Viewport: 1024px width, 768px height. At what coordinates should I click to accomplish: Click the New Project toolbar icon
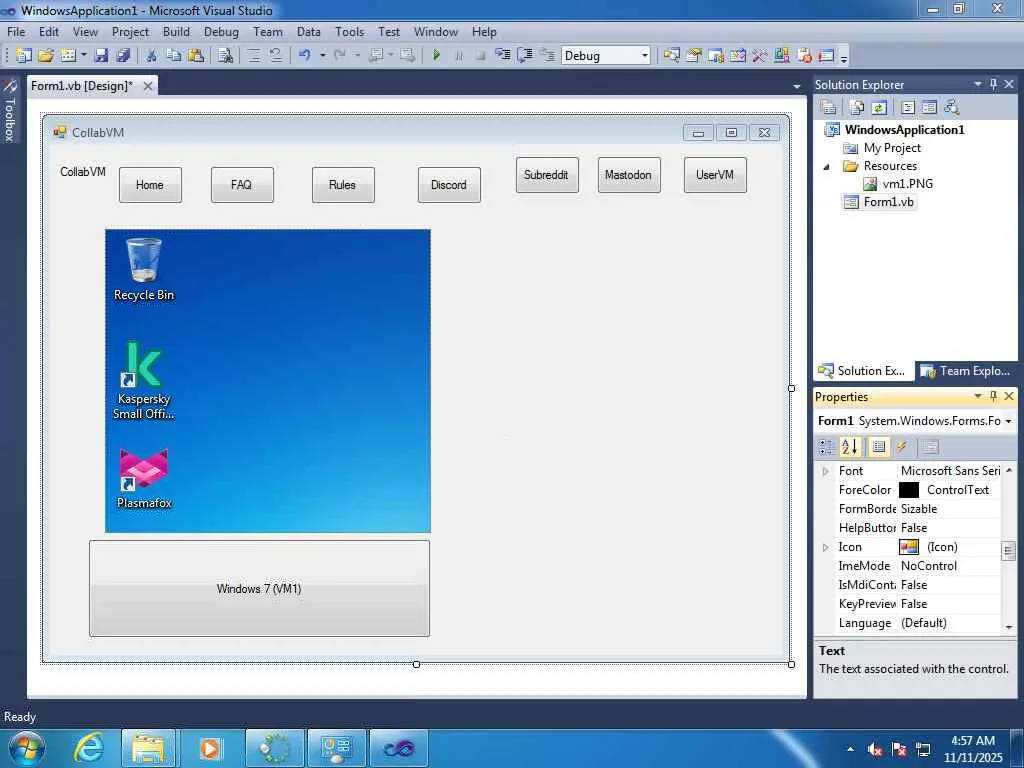click(24, 56)
